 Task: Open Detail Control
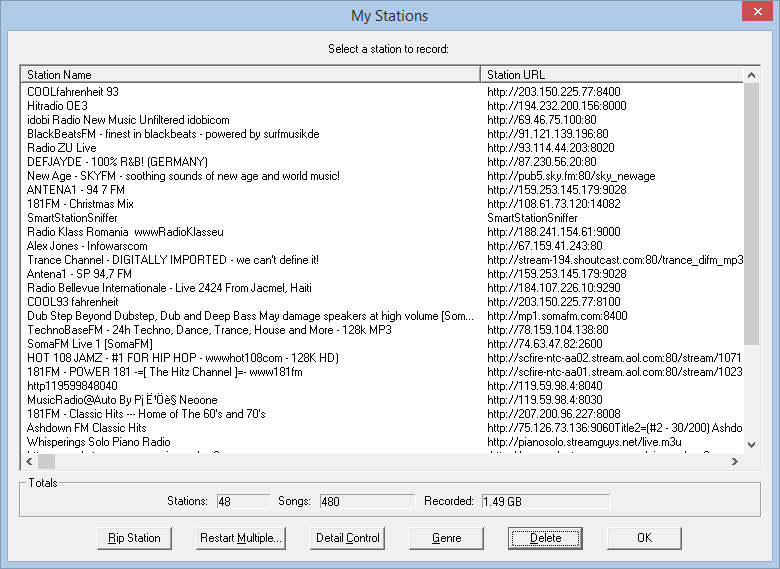347,538
